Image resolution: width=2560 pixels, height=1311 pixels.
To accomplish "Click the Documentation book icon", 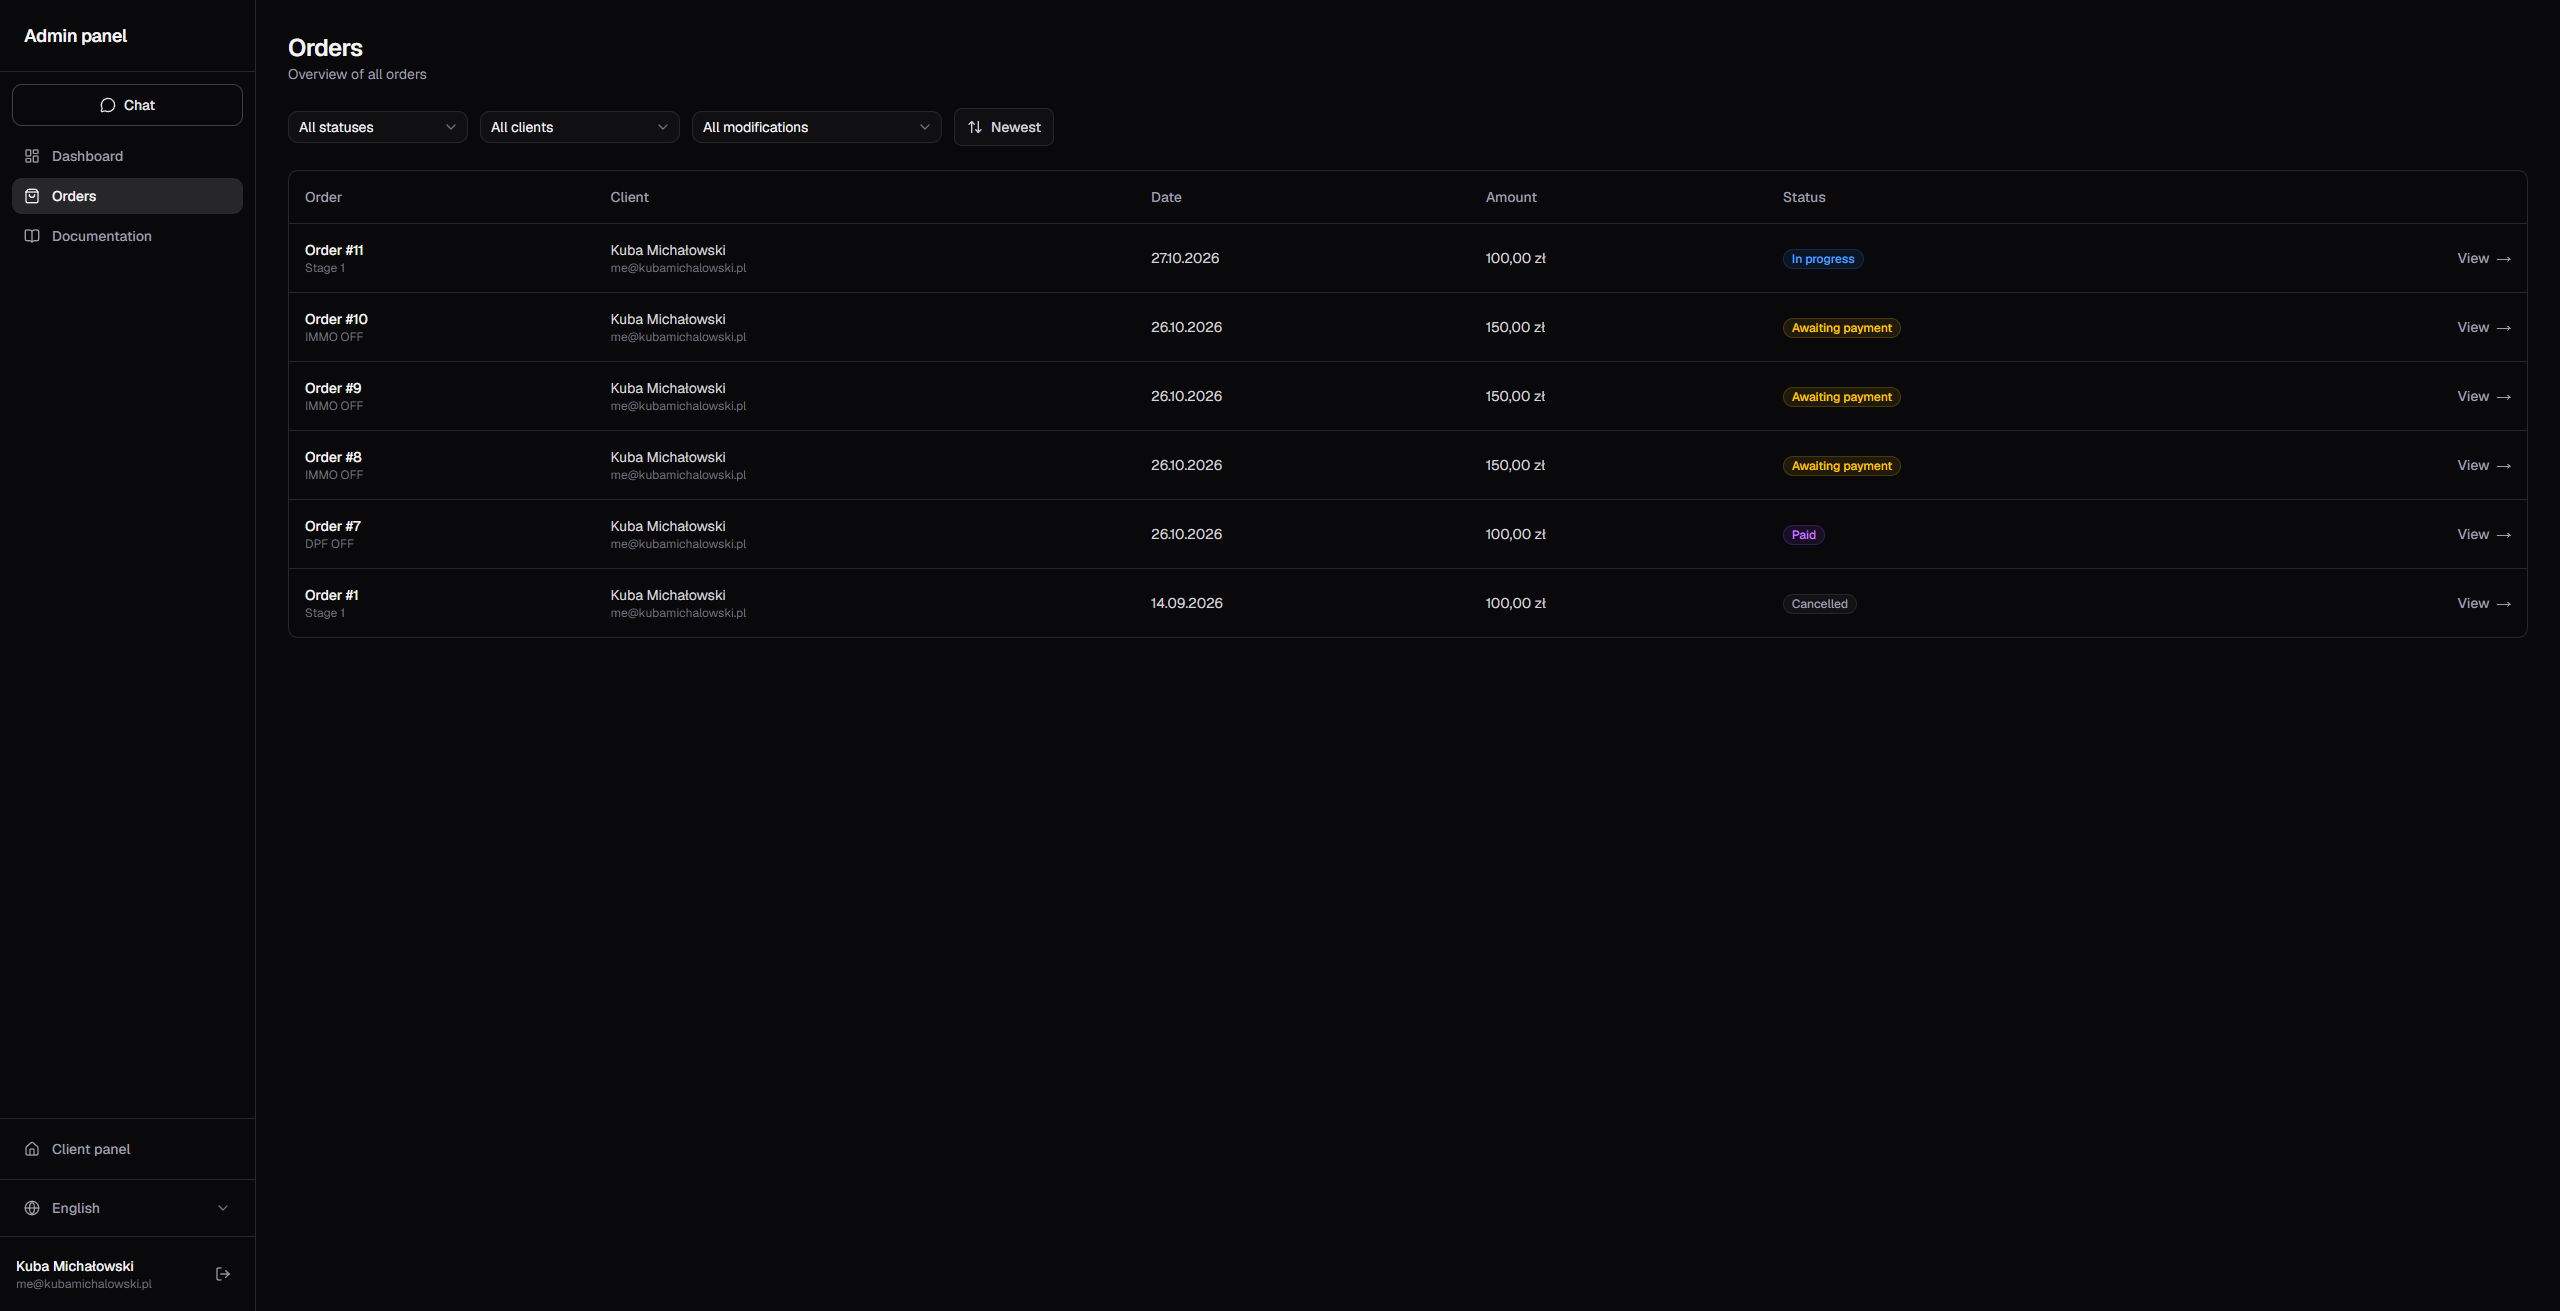I will (x=32, y=236).
